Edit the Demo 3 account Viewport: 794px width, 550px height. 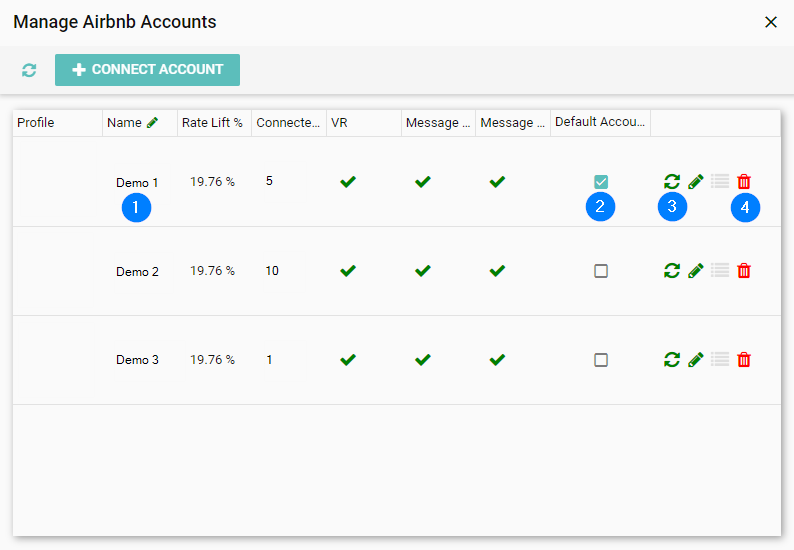[x=696, y=360]
